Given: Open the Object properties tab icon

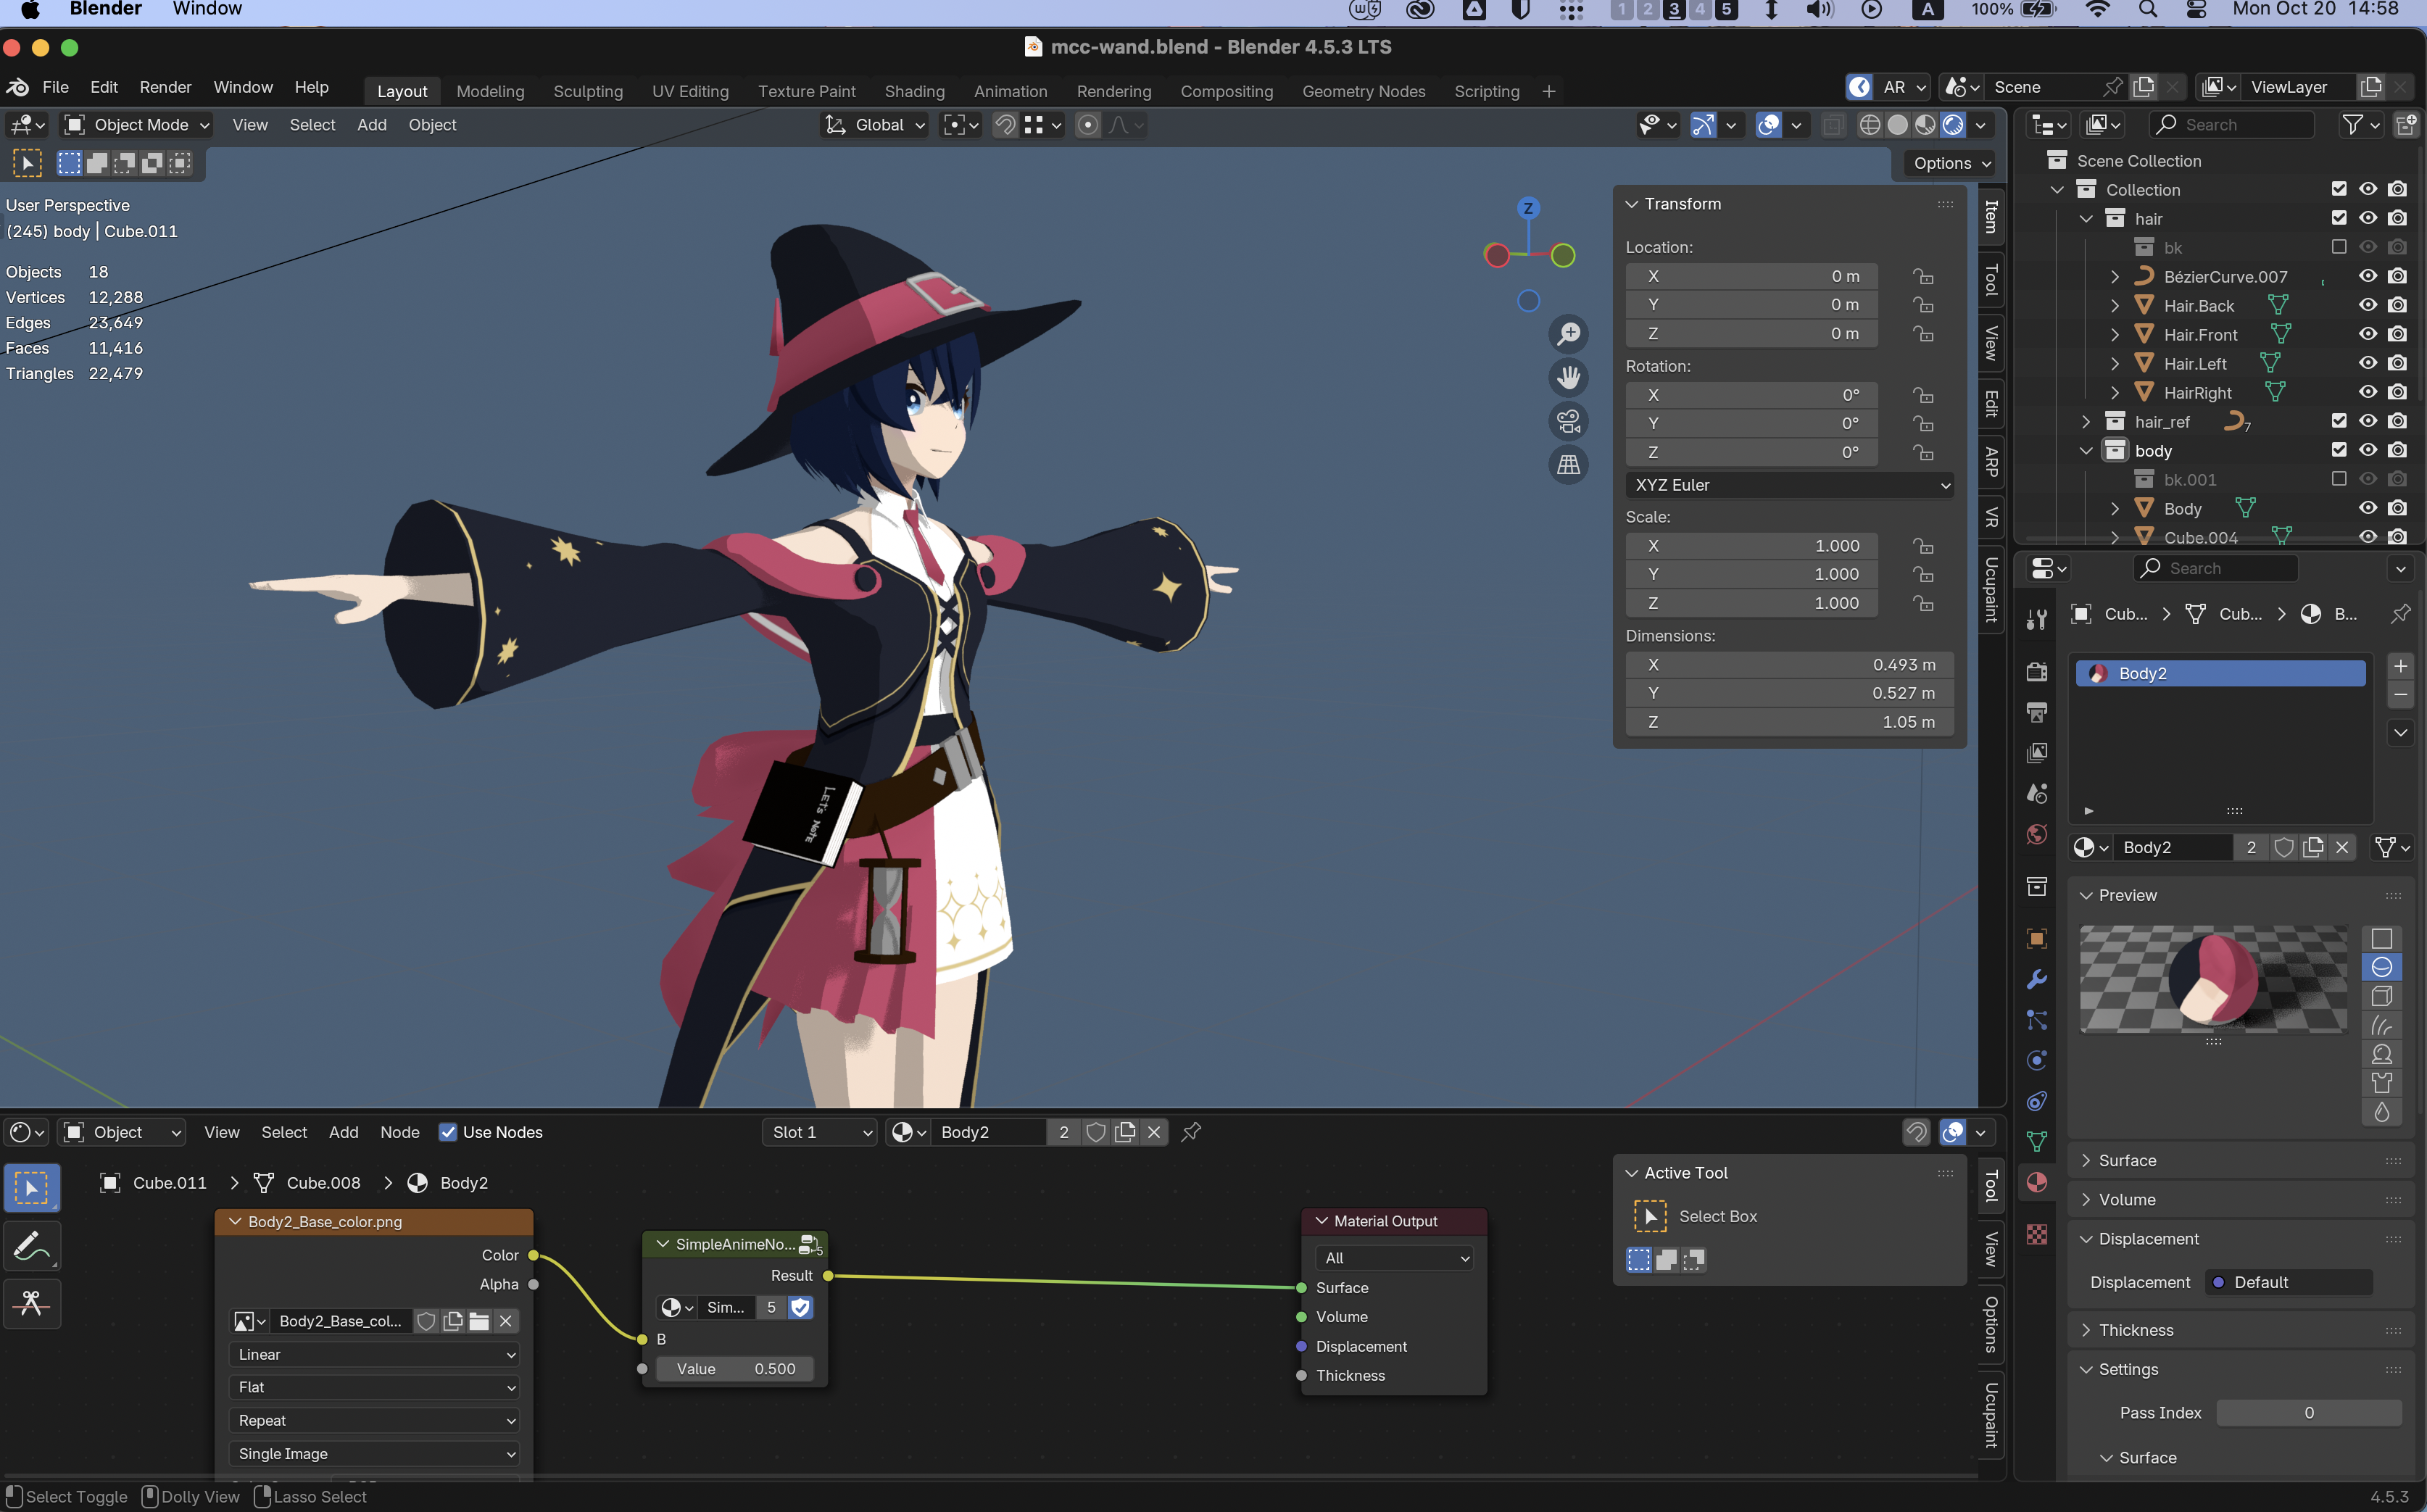Looking at the screenshot, I should point(2037,938).
